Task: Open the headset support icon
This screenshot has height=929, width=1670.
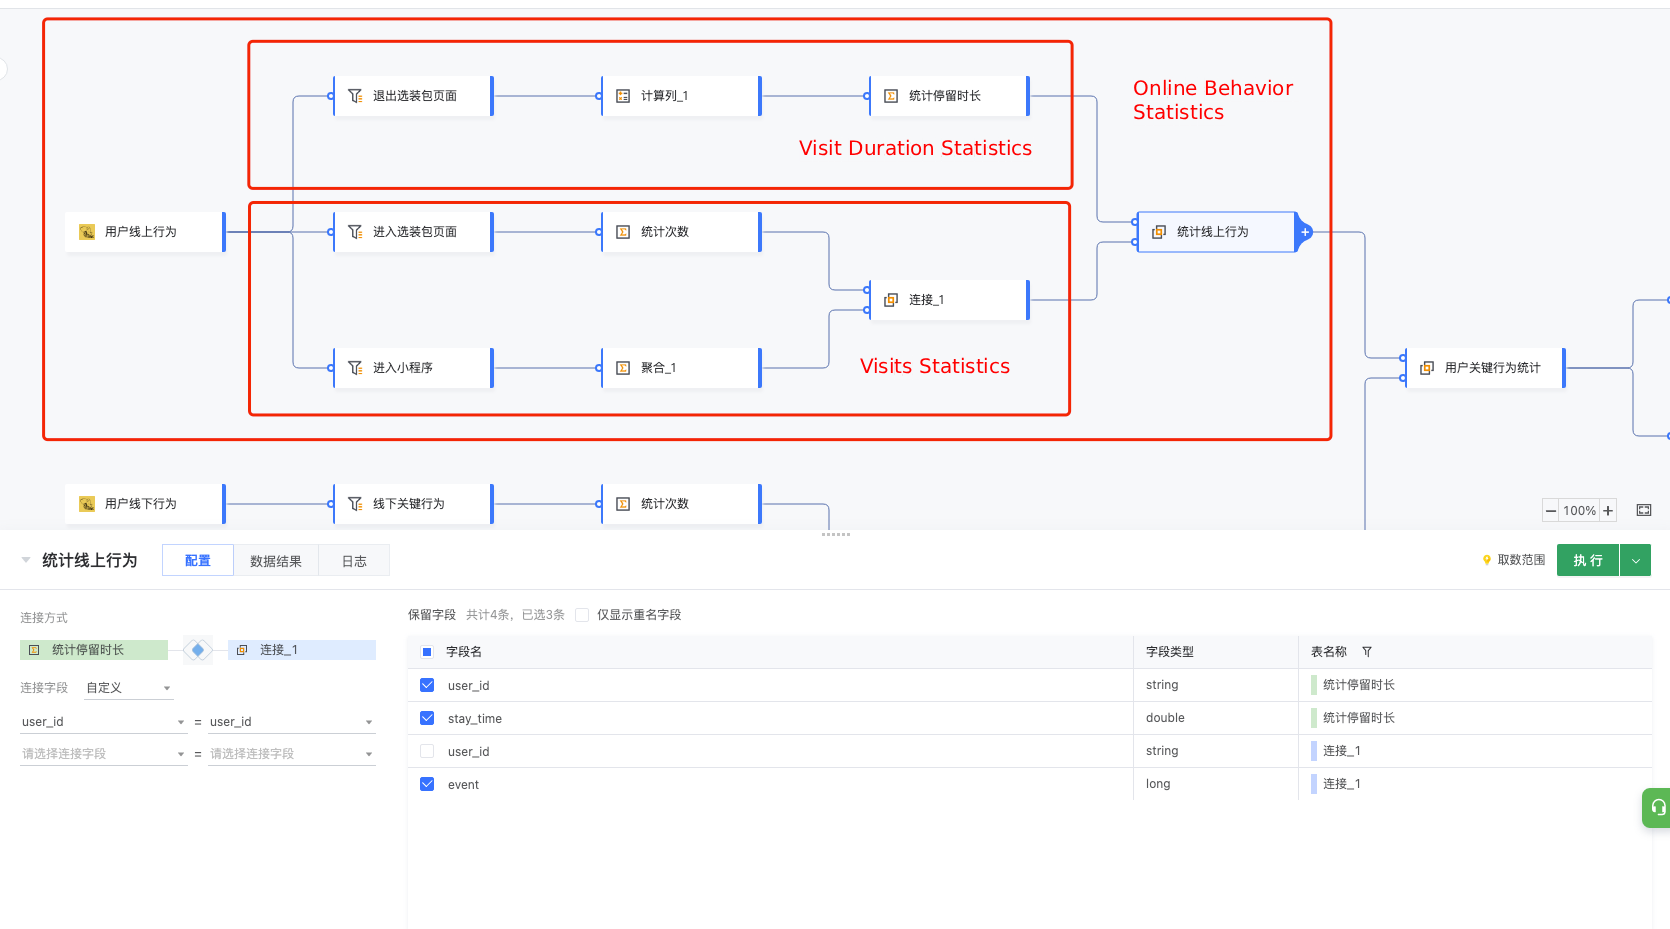Action: 1657,808
